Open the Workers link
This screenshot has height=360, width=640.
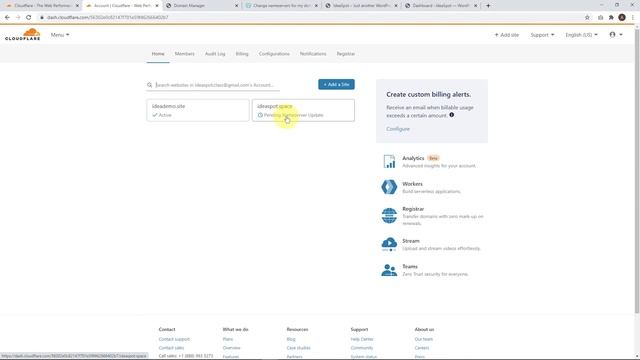point(412,184)
